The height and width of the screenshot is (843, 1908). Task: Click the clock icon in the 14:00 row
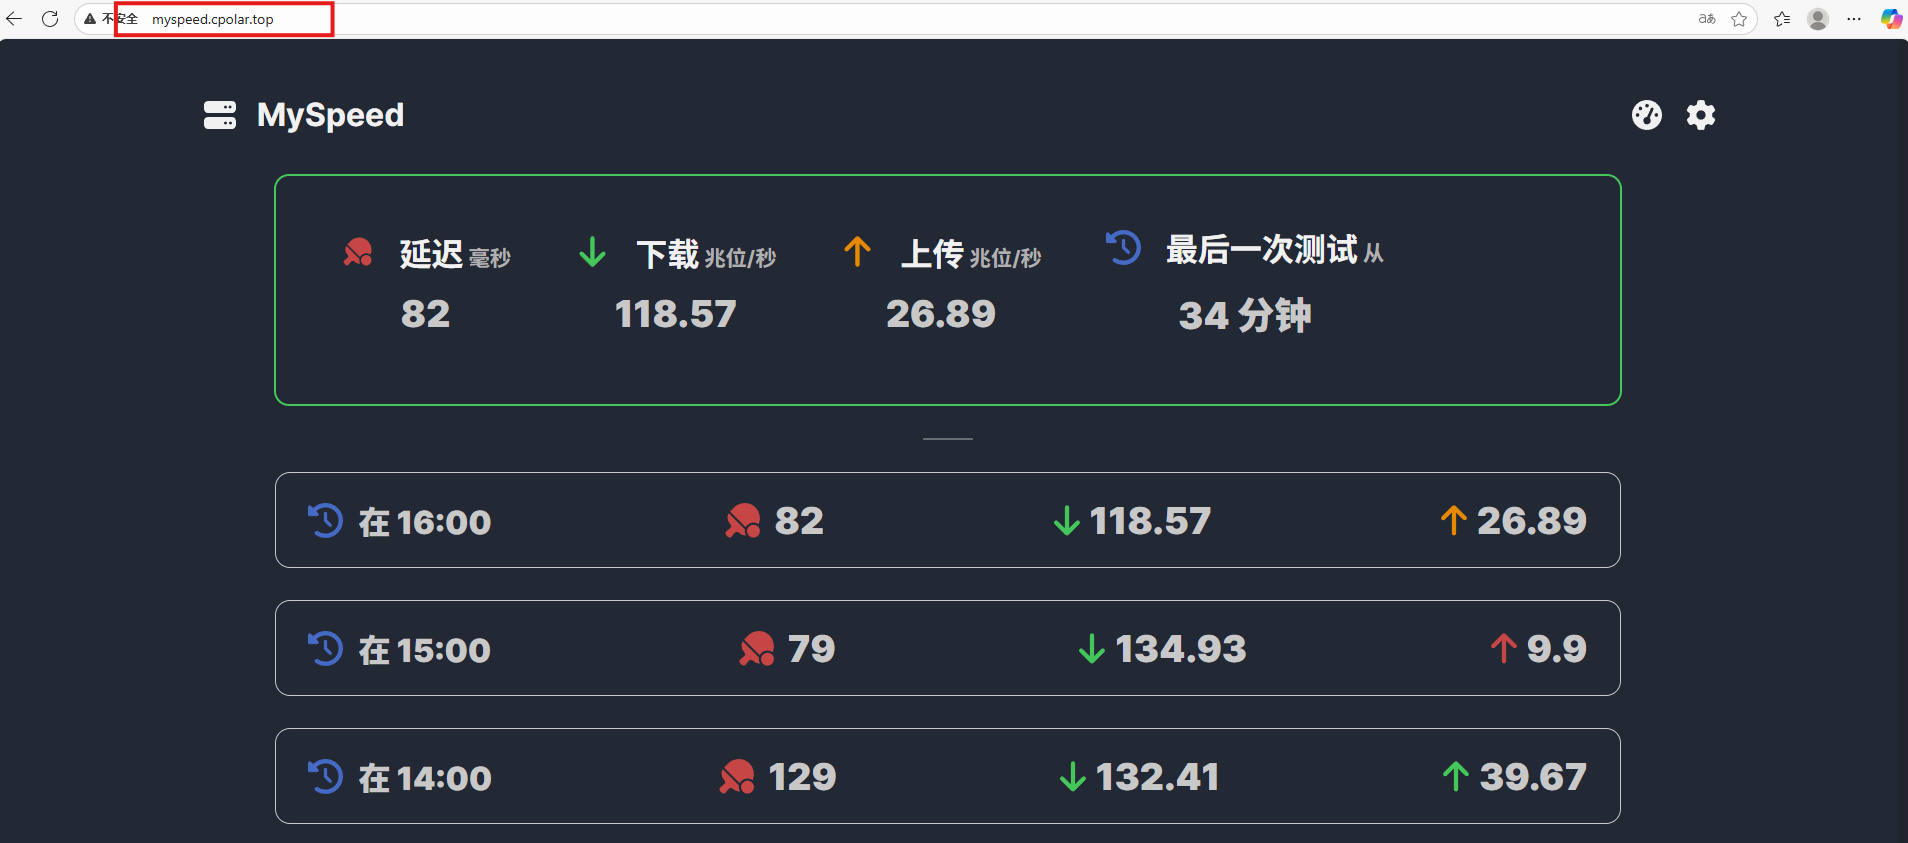[325, 777]
